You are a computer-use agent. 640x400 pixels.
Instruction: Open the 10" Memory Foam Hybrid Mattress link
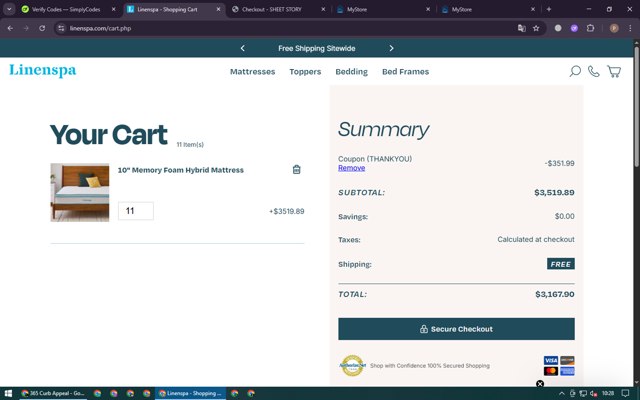[180, 170]
